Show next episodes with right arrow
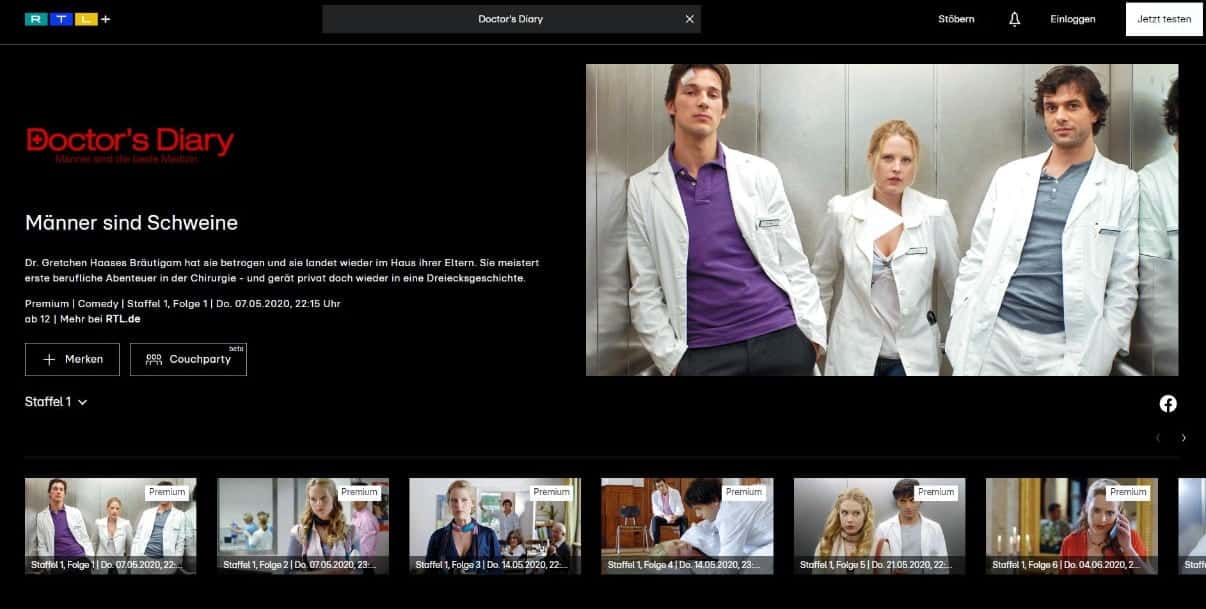Screen dimensions: 1206x609 pos(1184,438)
